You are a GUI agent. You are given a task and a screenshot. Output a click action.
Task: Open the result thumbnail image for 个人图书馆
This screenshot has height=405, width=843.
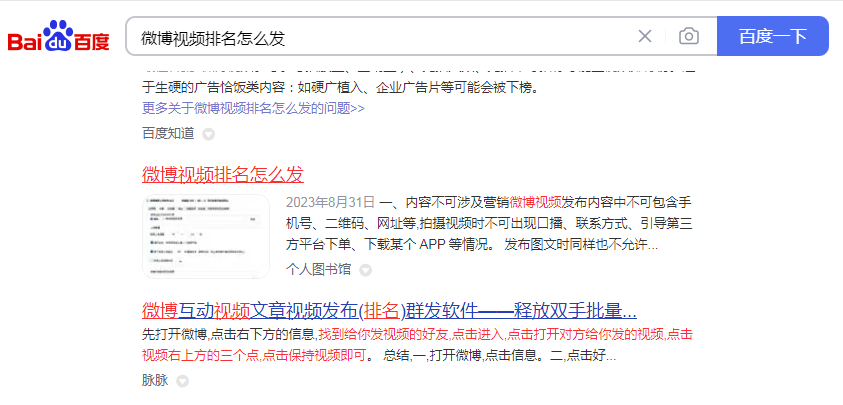[x=206, y=236]
